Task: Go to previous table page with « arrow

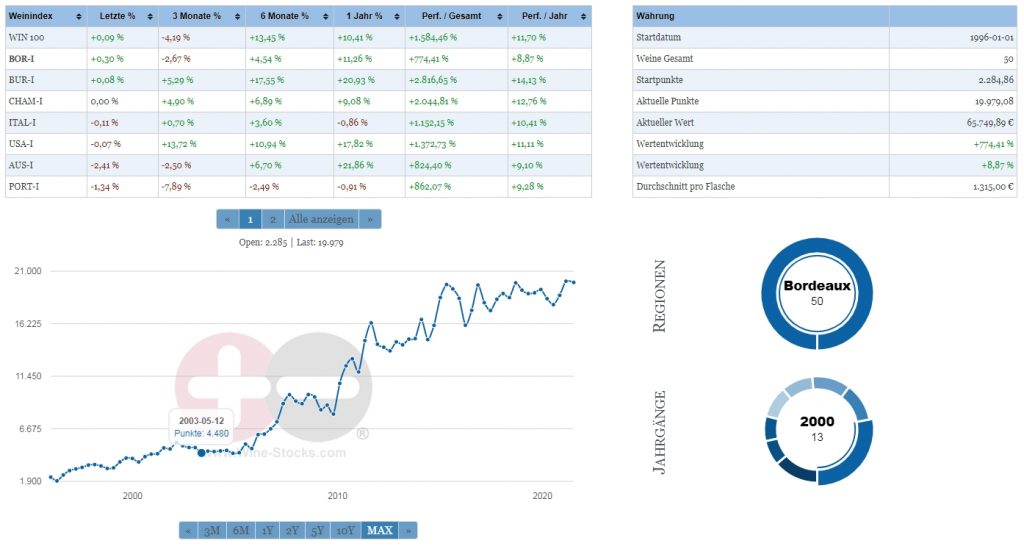Action: click(x=227, y=219)
